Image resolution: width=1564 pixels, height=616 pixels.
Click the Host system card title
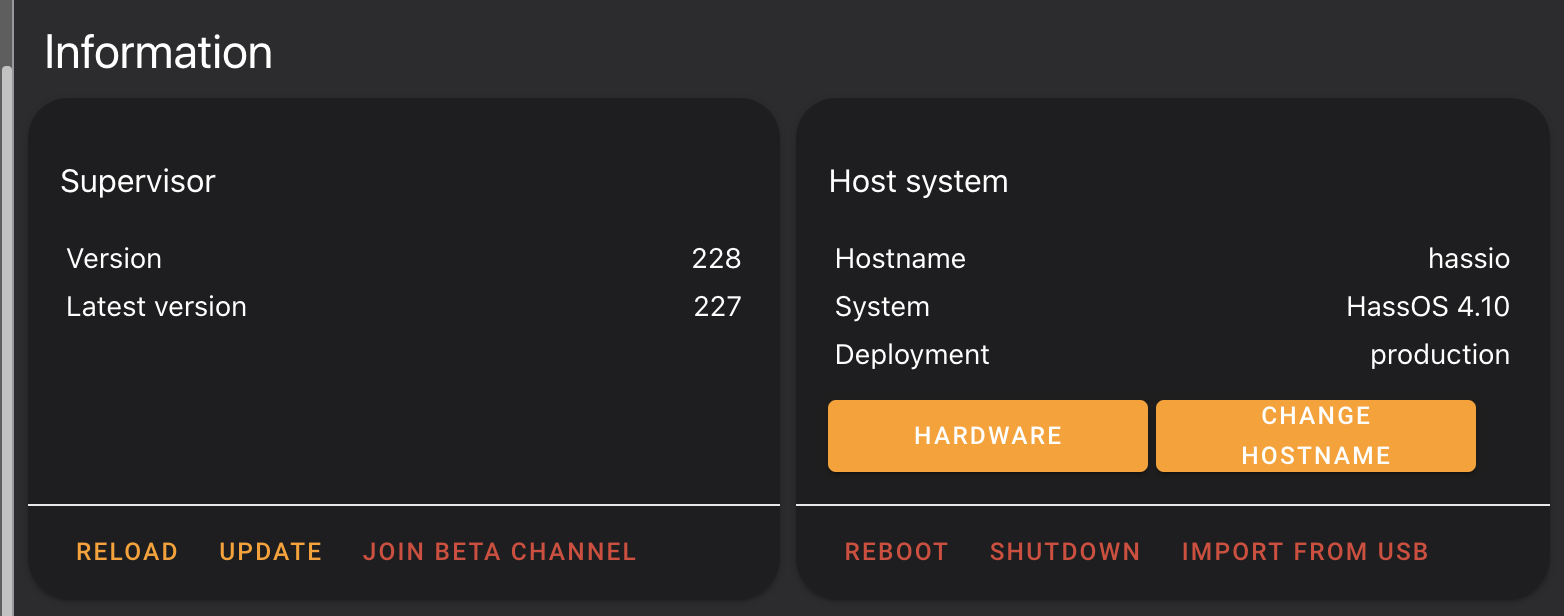[917, 181]
